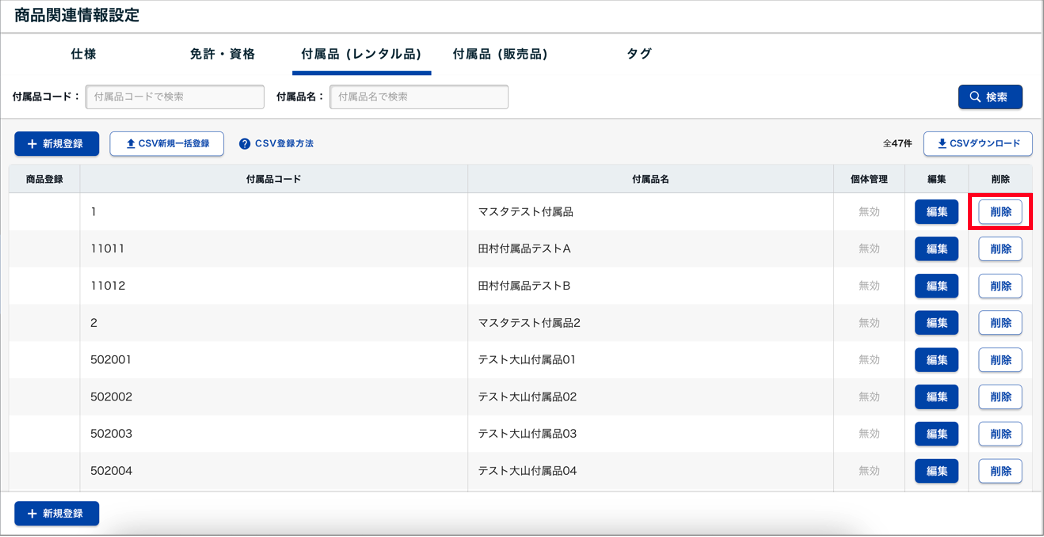Switch to the 仕様 tab
The image size is (1044, 537).
pos(84,54)
